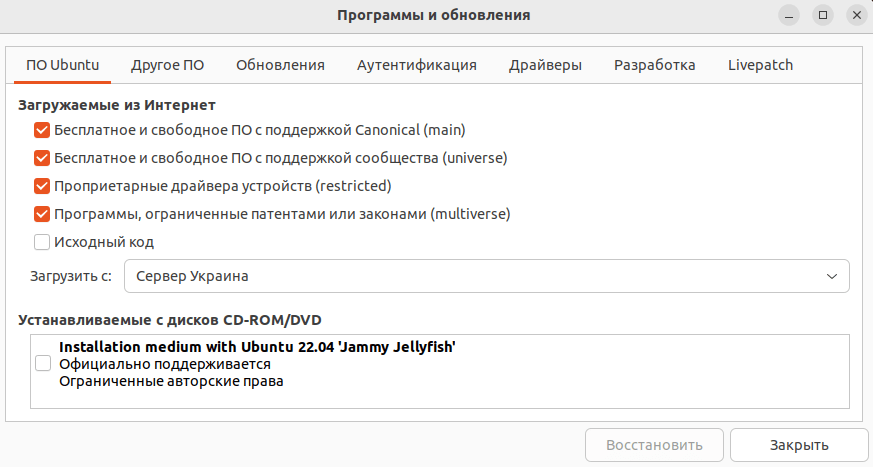873x467 pixels.
Task: Select the ПО Ubuntu tab
Action: tap(62, 65)
